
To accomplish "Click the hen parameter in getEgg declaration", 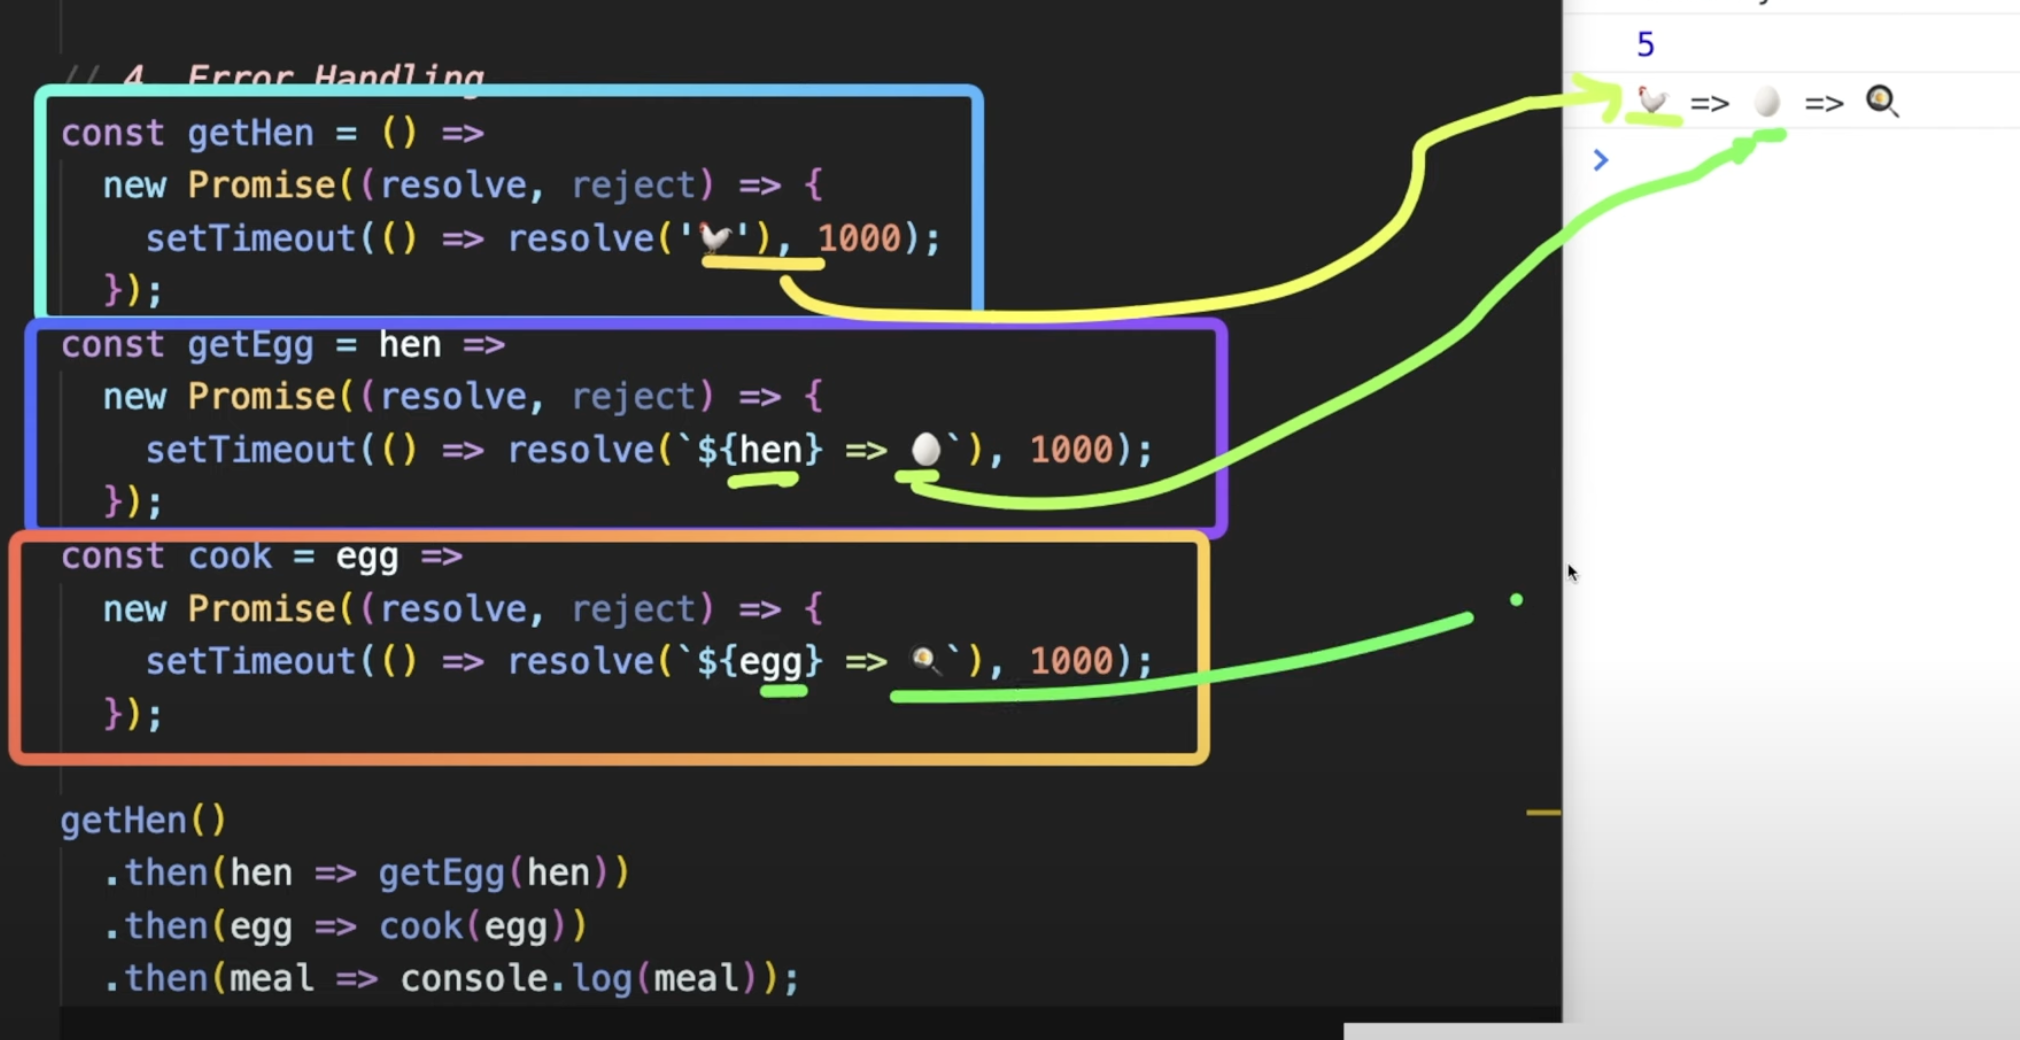I will click(x=409, y=345).
